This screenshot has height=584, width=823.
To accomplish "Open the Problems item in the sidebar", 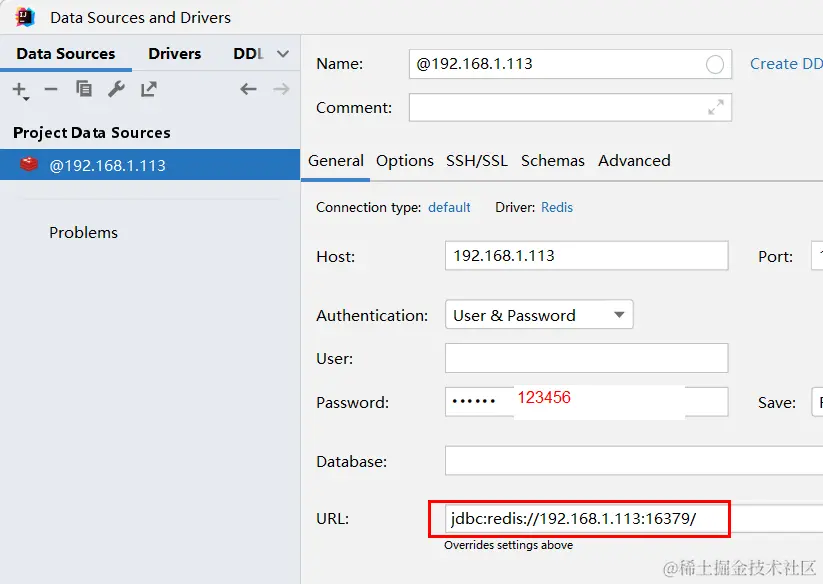I will pyautogui.click(x=83, y=232).
